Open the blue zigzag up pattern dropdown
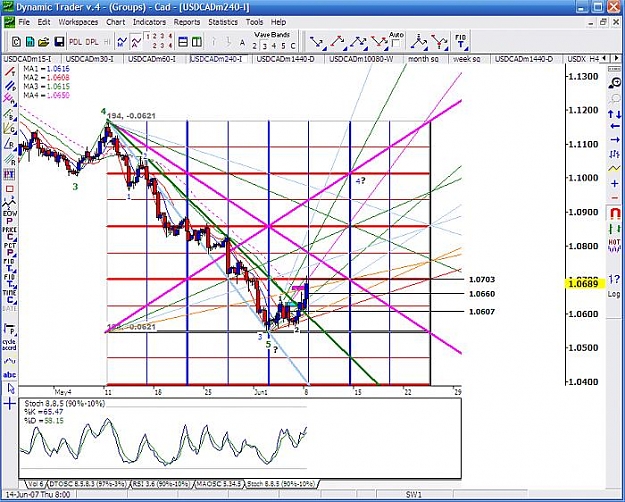Image resolution: width=625 pixels, height=502 pixels. [x=359, y=42]
